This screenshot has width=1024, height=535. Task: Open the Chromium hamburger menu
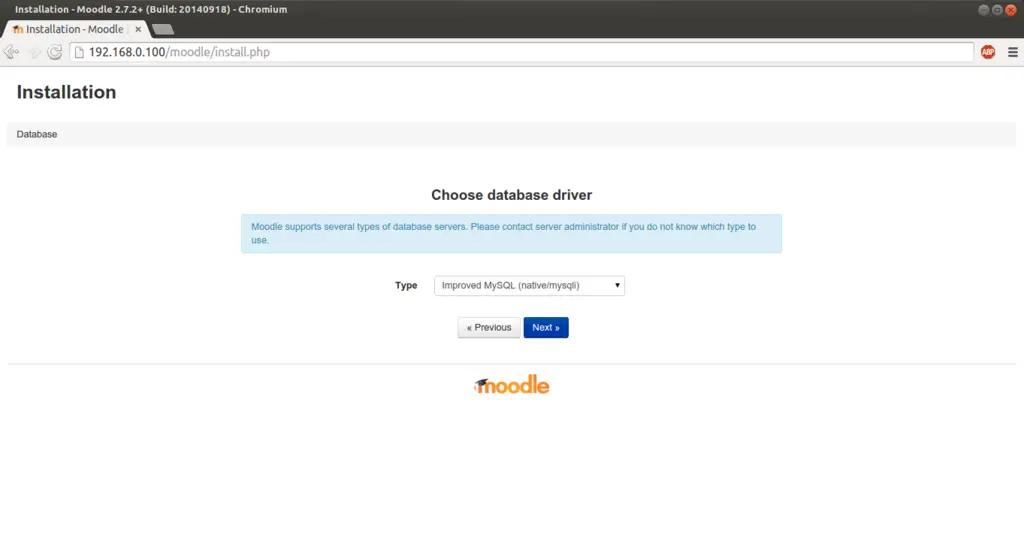[x=1013, y=52]
